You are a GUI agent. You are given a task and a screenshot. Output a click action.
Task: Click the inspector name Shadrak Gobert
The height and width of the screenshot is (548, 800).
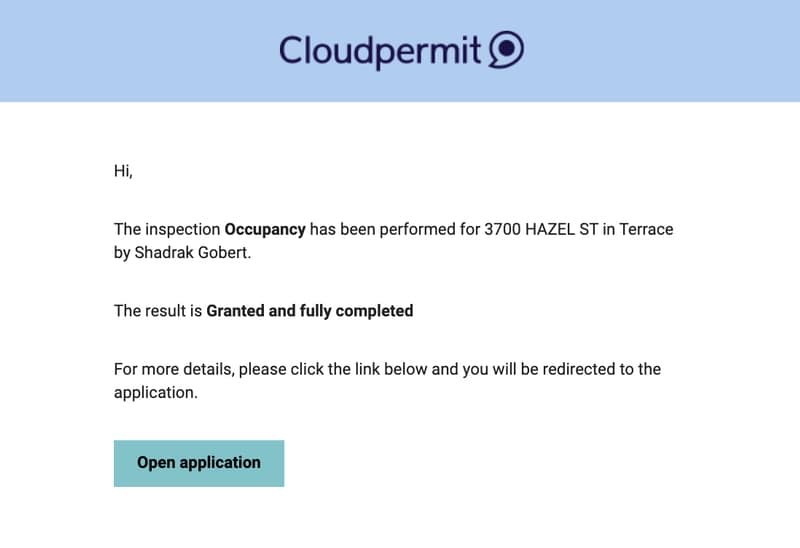(x=192, y=253)
